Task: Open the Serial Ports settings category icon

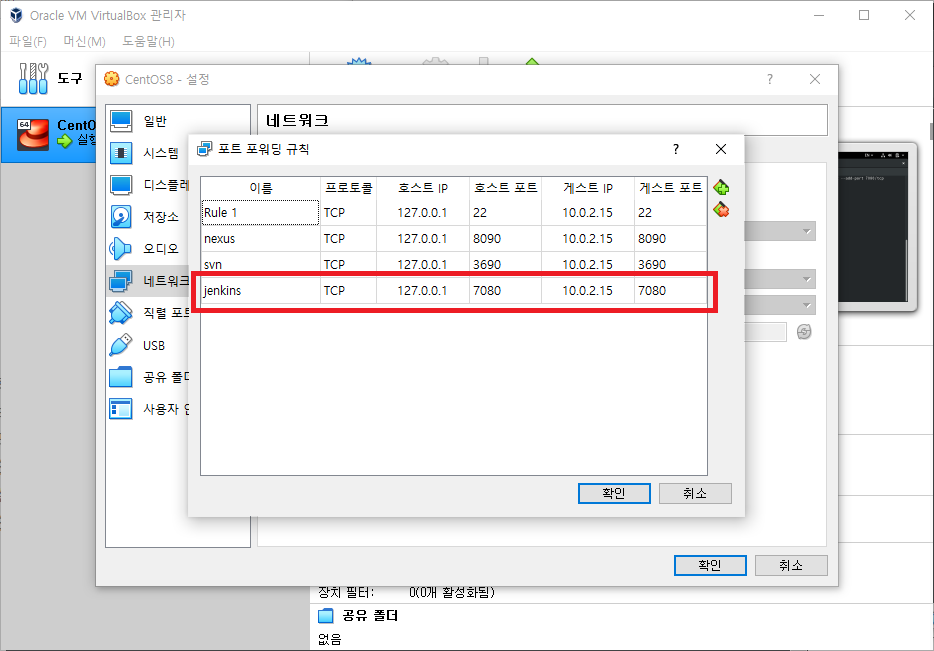Action: coord(121,313)
